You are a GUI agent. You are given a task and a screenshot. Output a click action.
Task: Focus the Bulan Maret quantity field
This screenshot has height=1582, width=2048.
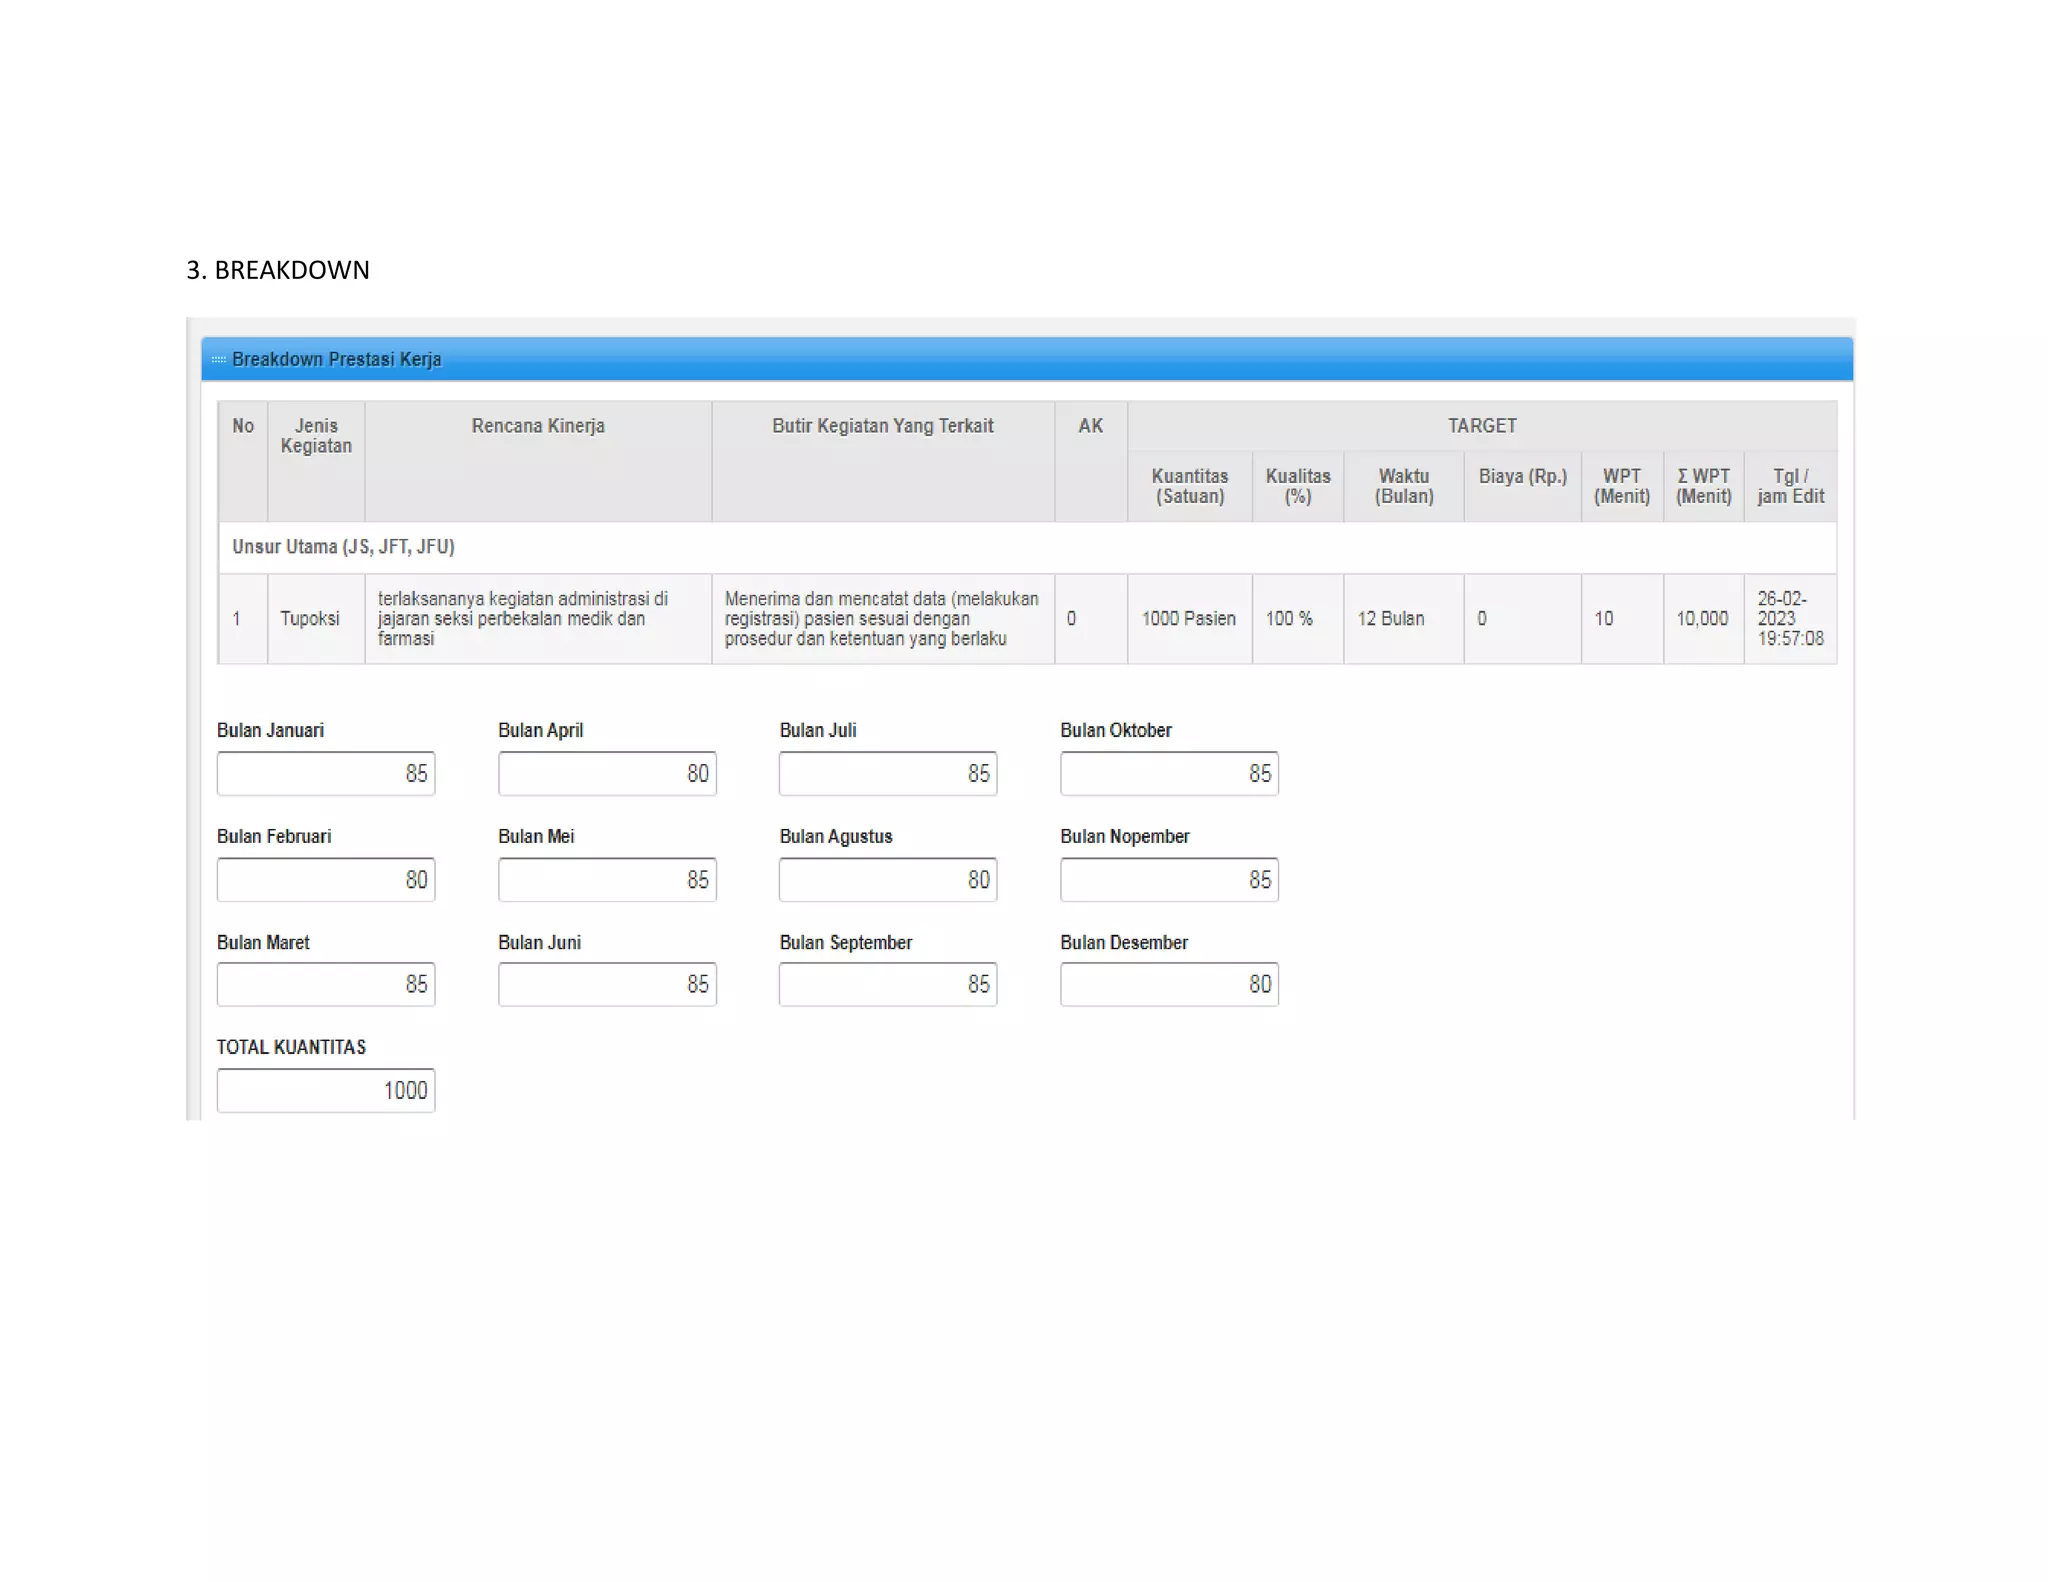pos(326,984)
